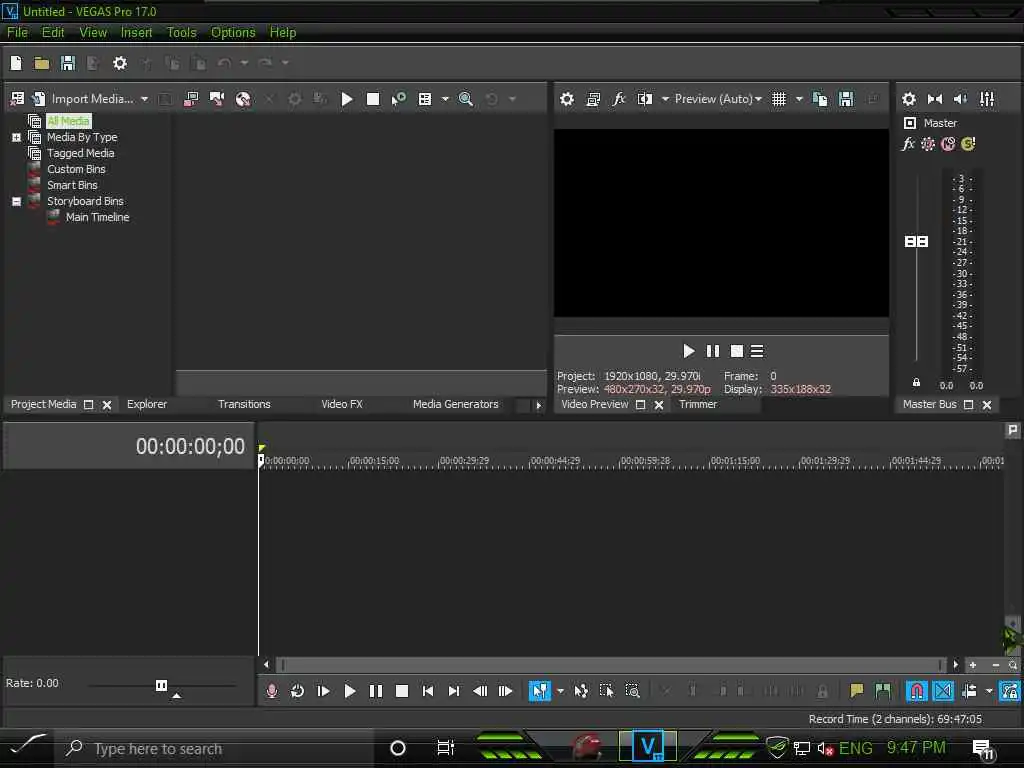Open Master Bus audio properties gear
The height and width of the screenshot is (768, 1024).
click(x=908, y=99)
